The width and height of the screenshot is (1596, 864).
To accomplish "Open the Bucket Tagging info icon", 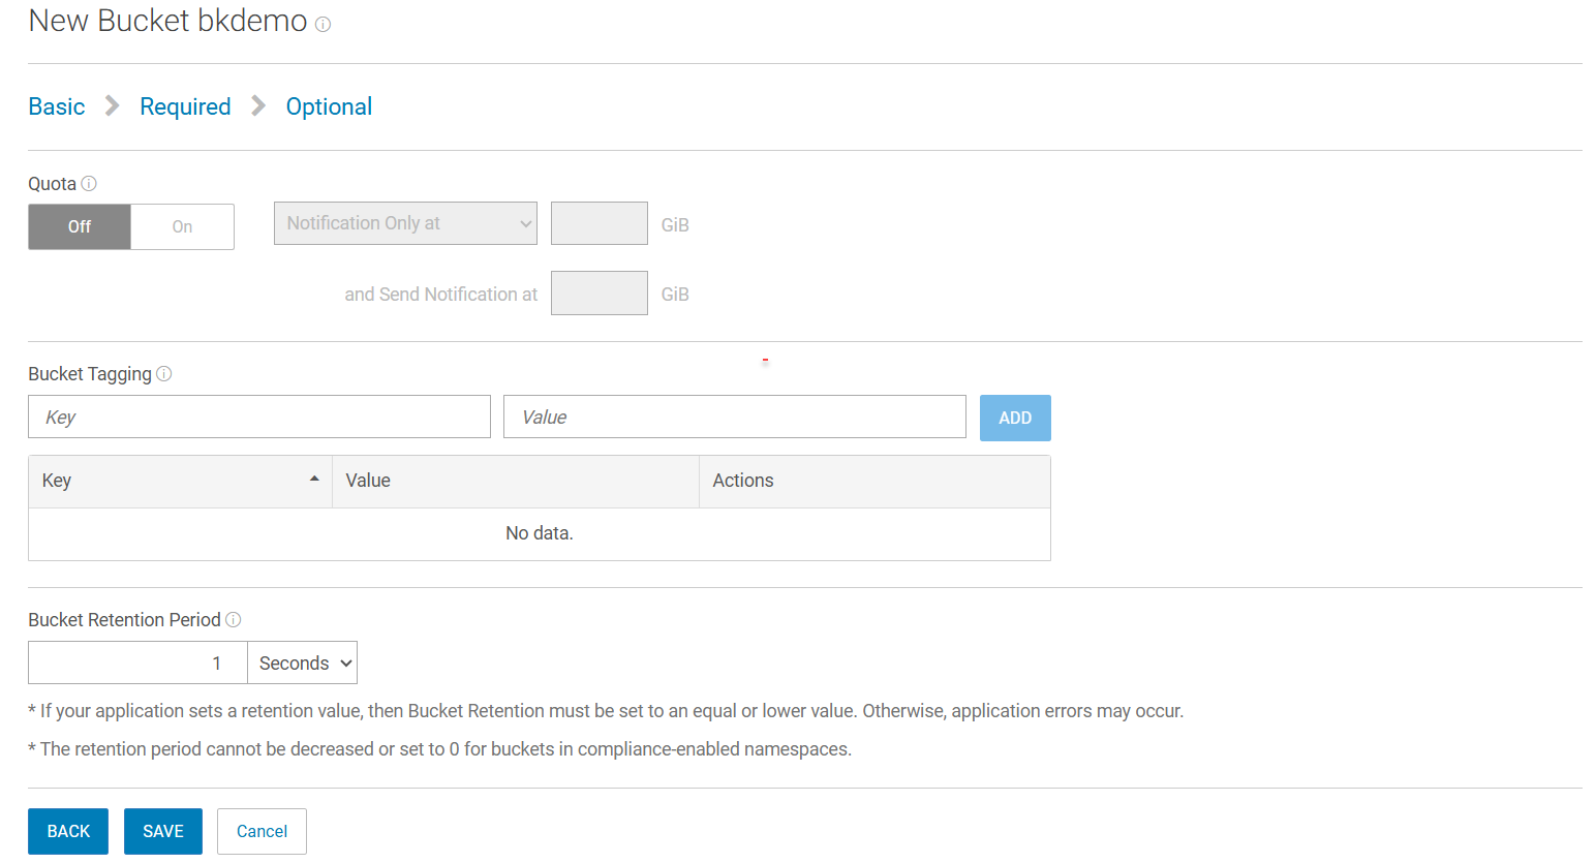I will click(x=164, y=373).
